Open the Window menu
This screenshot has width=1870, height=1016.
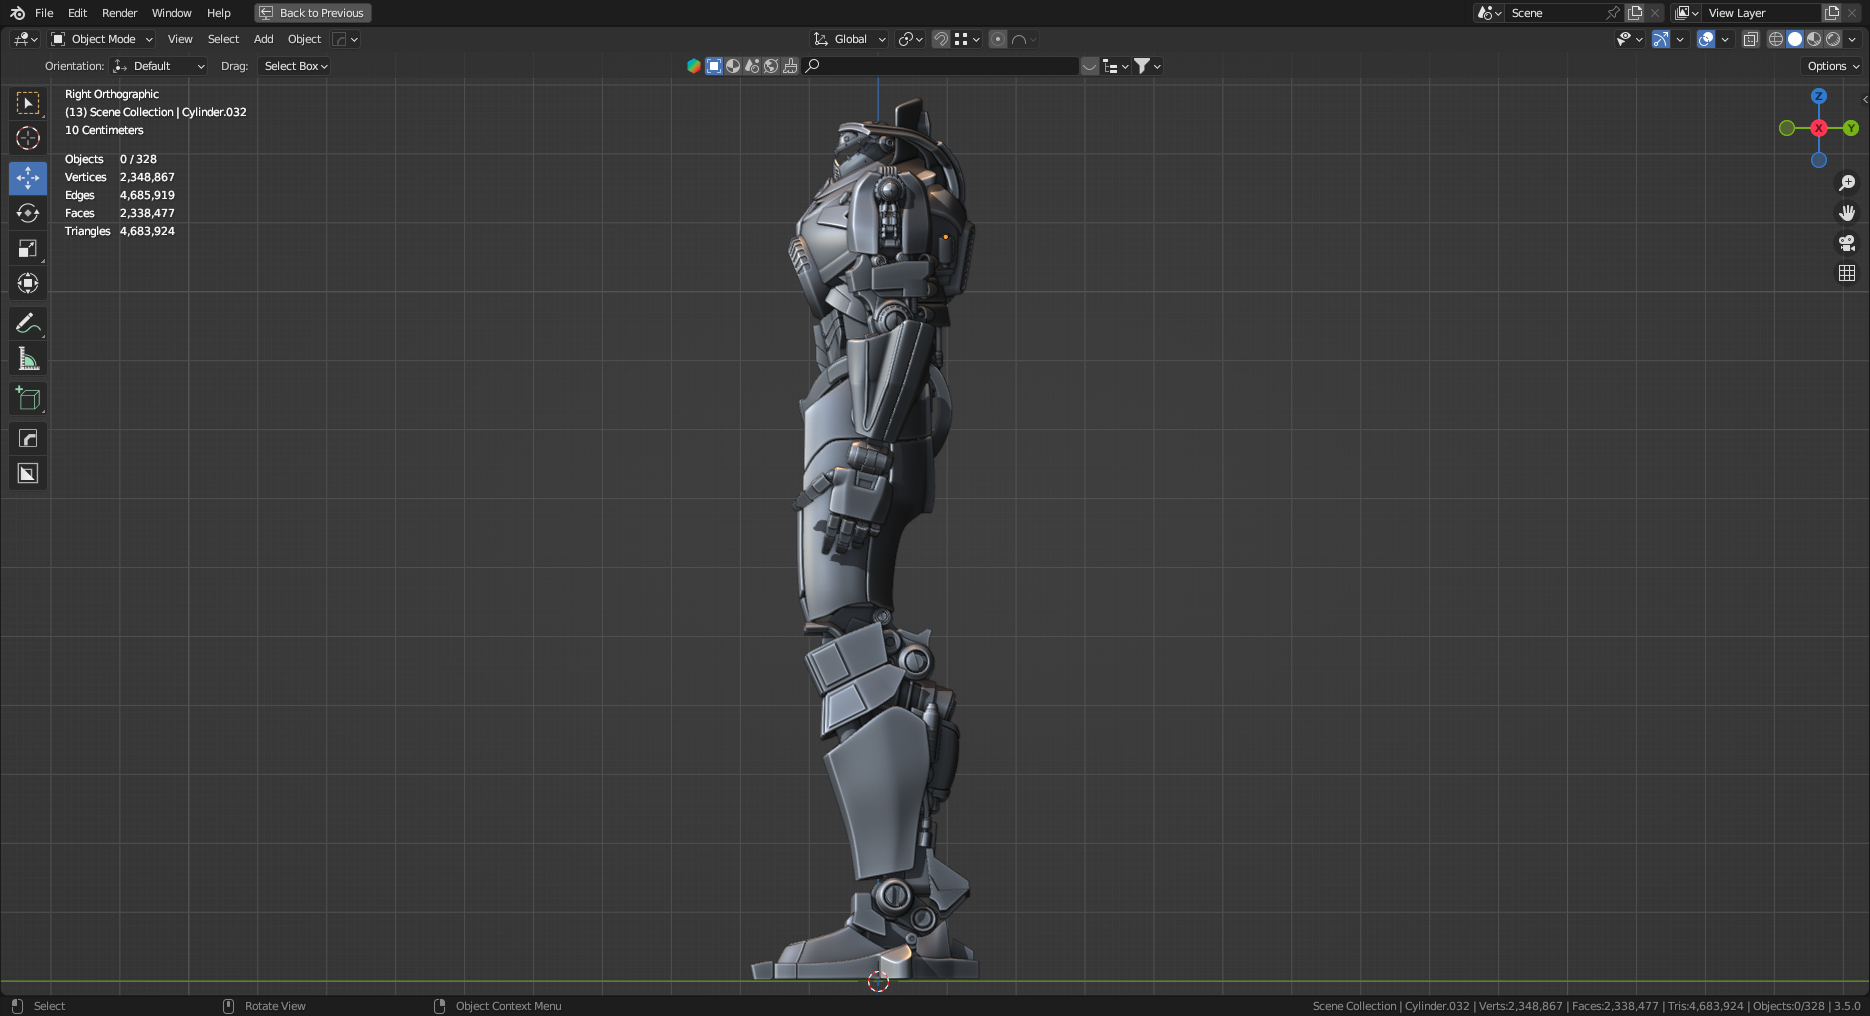point(172,13)
